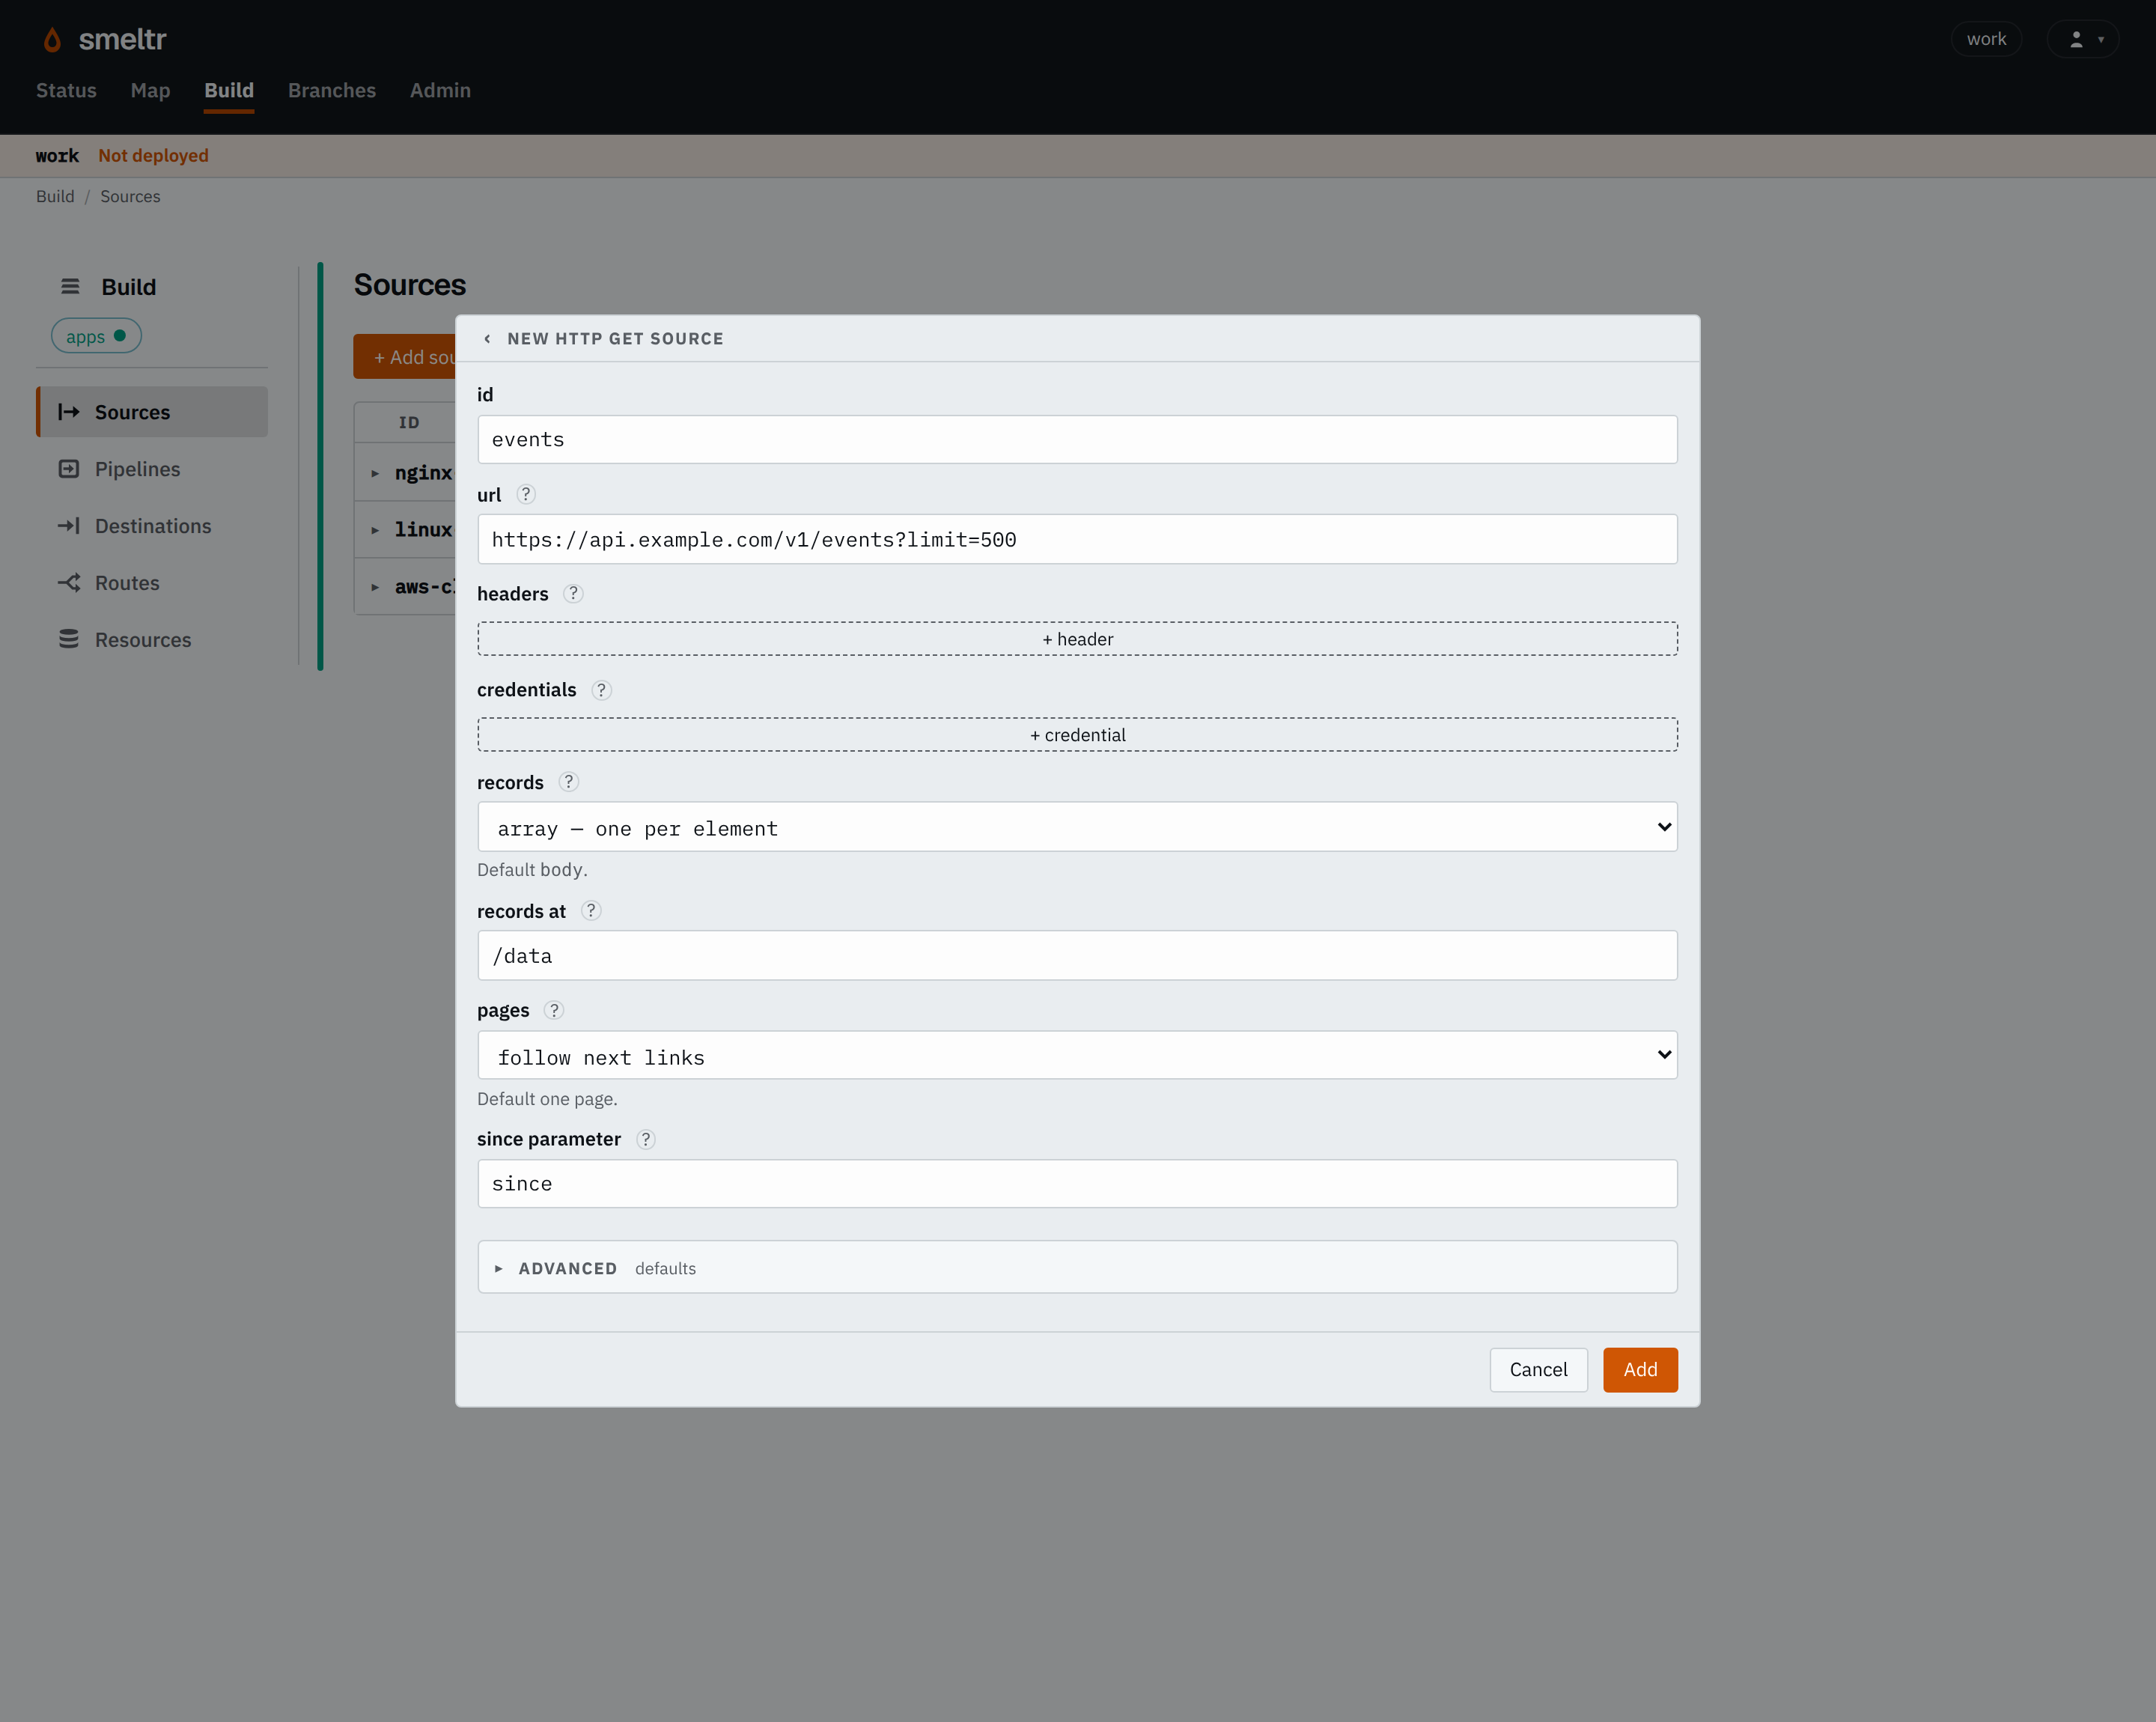The image size is (2156, 1722).
Task: Show help for the headers field
Action: [x=573, y=594]
